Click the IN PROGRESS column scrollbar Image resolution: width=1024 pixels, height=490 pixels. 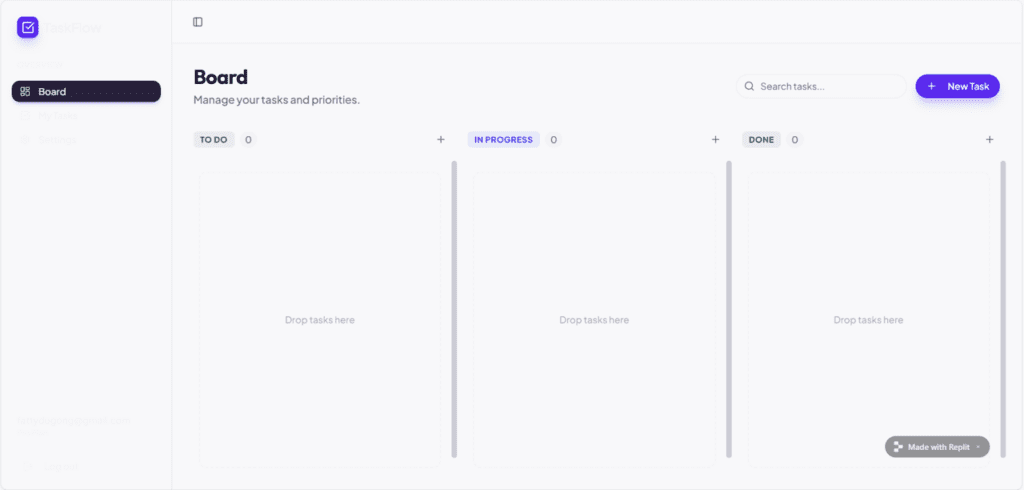(x=729, y=309)
